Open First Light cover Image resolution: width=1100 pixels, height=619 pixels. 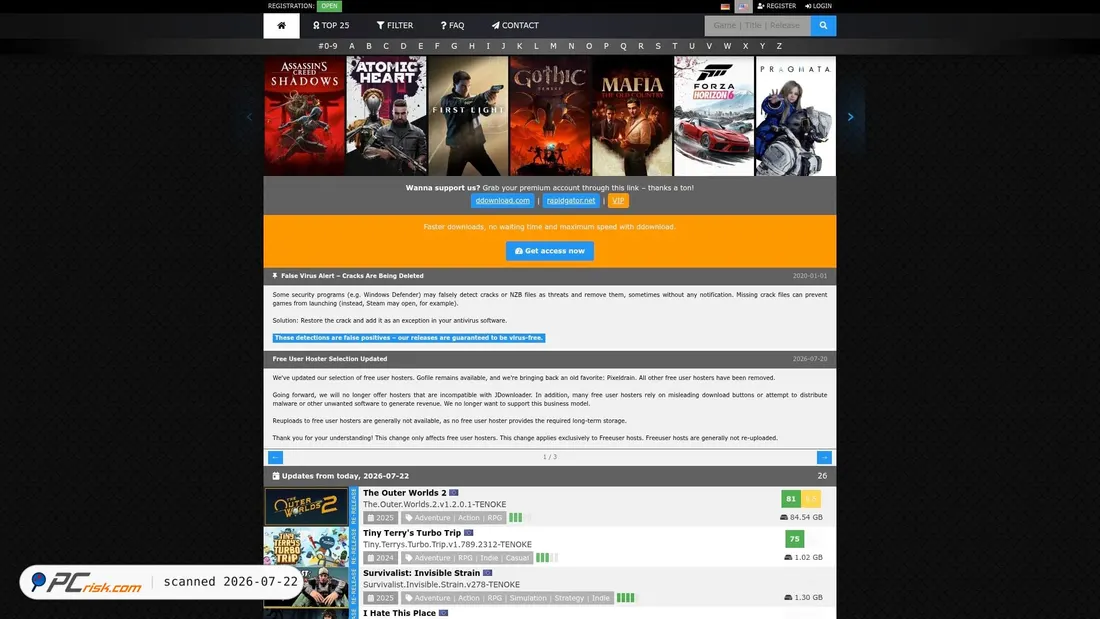click(x=468, y=117)
